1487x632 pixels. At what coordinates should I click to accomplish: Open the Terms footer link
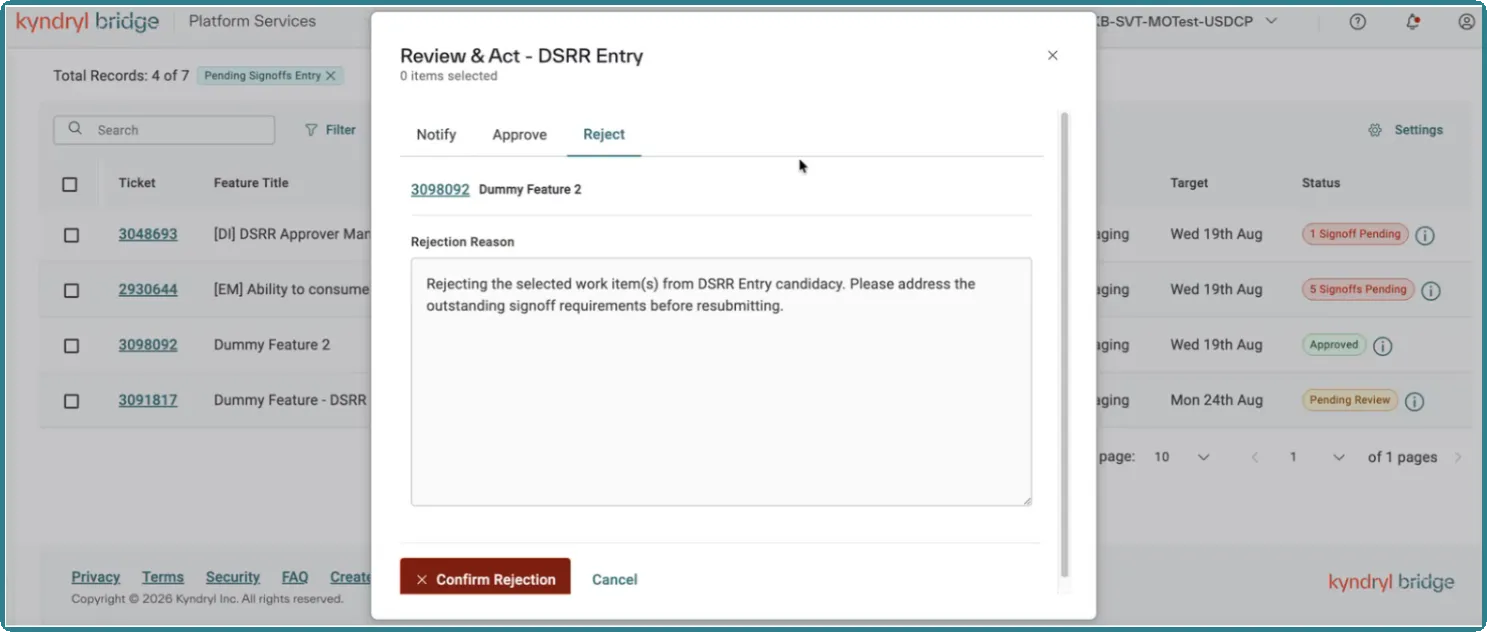pyautogui.click(x=163, y=577)
